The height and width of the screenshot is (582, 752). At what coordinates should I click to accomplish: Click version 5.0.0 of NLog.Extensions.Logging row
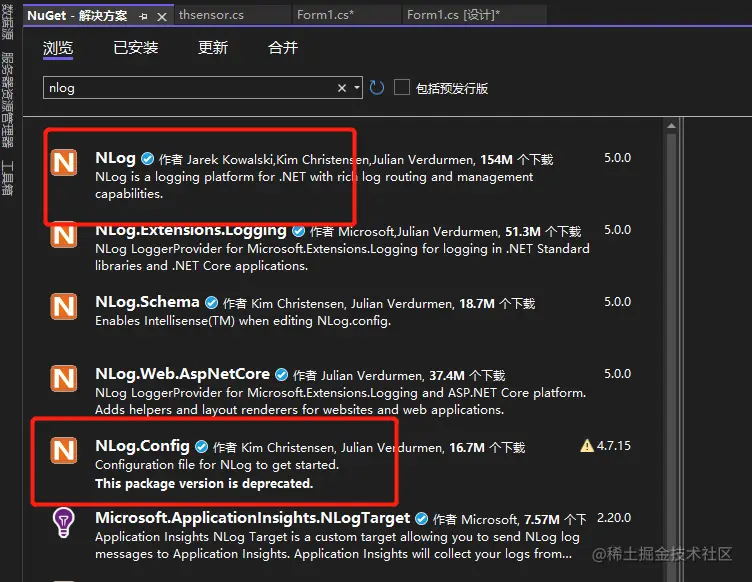coord(617,230)
